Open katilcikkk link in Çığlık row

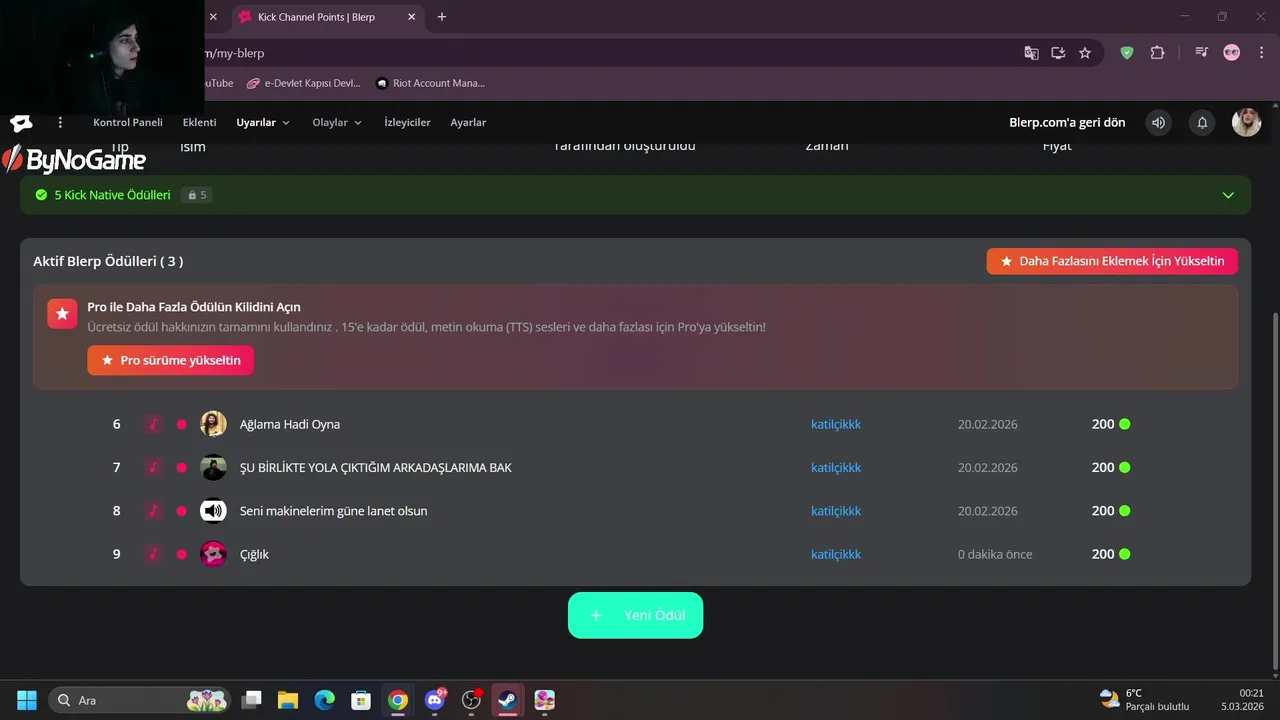[836, 554]
